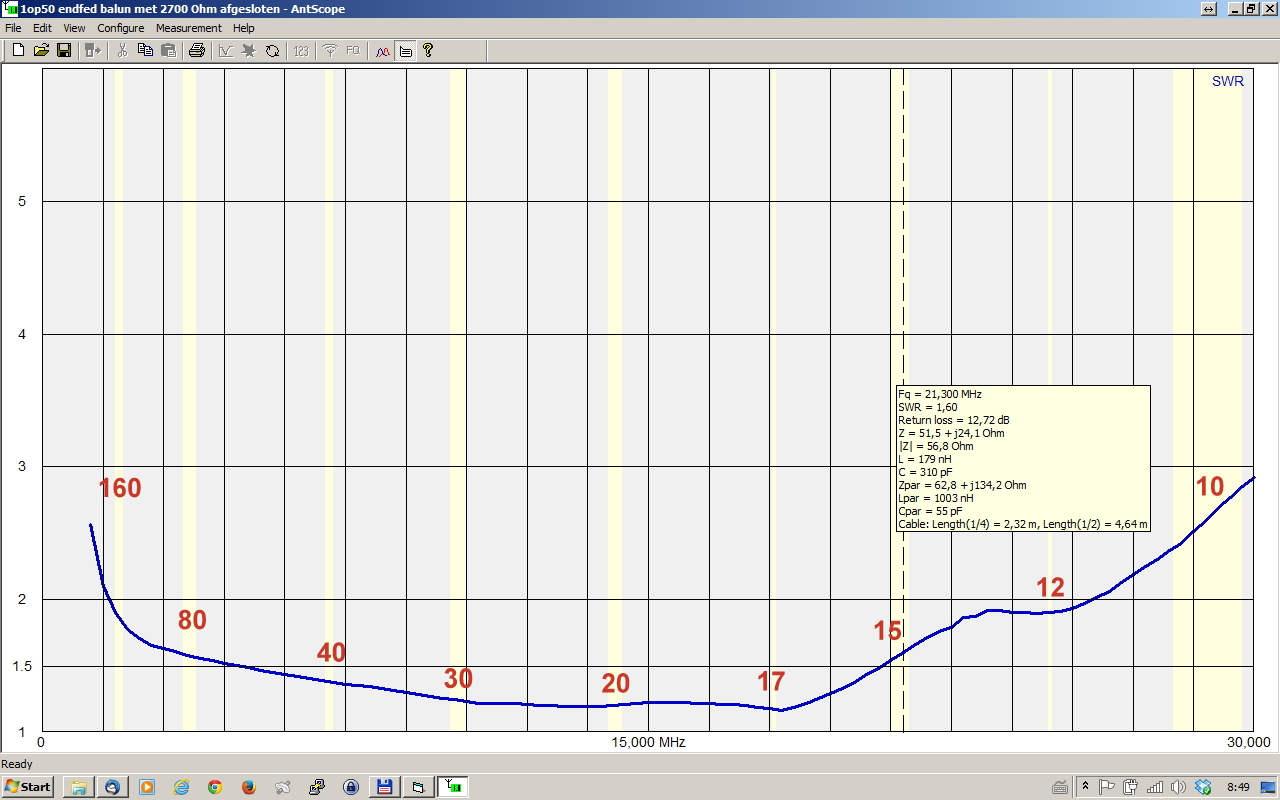Expand the View menu
The image size is (1280, 800).
pos(74,28)
